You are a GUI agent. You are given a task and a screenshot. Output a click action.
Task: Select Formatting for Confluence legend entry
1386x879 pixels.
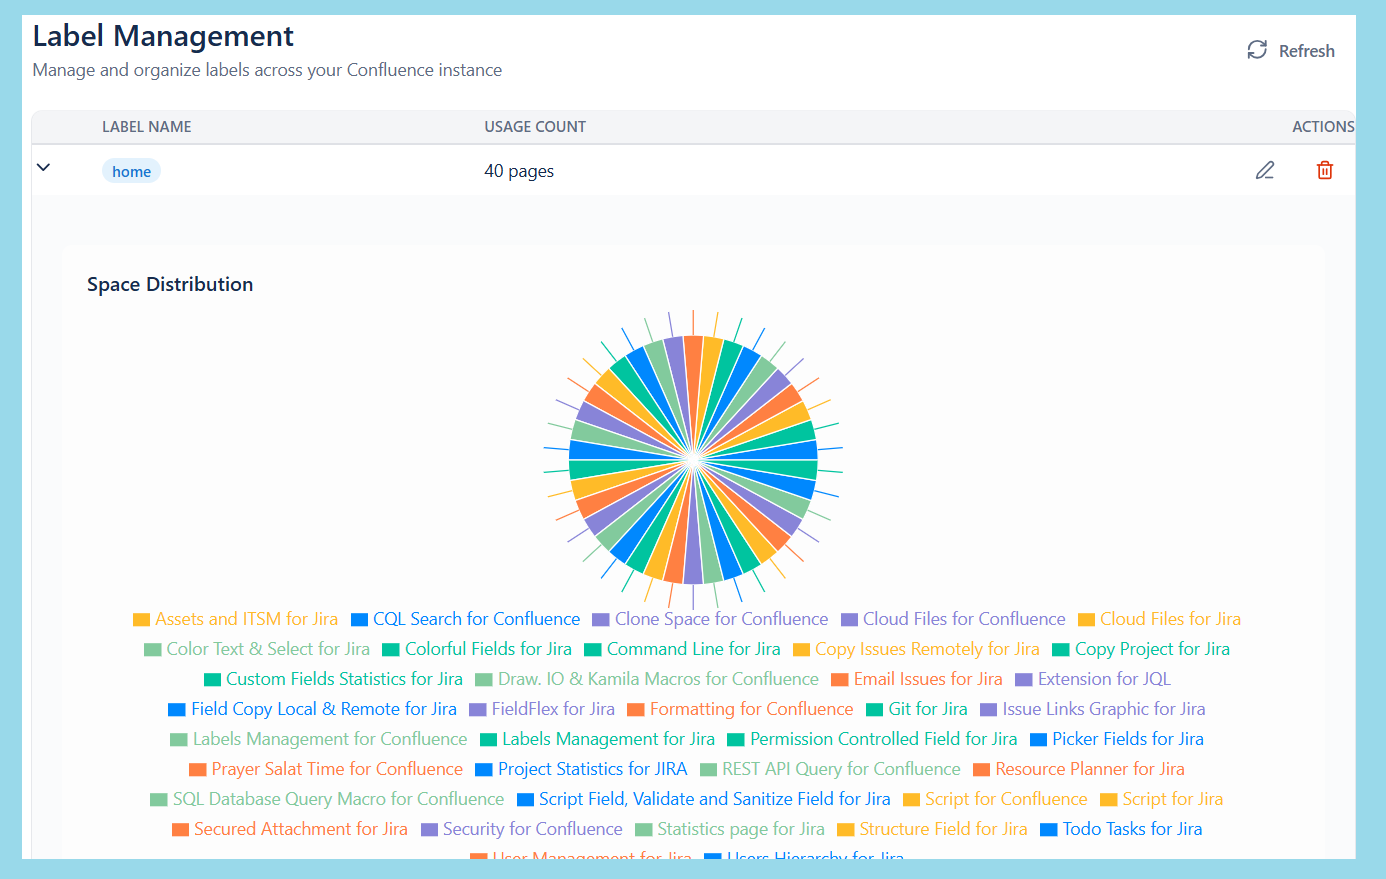coord(741,709)
